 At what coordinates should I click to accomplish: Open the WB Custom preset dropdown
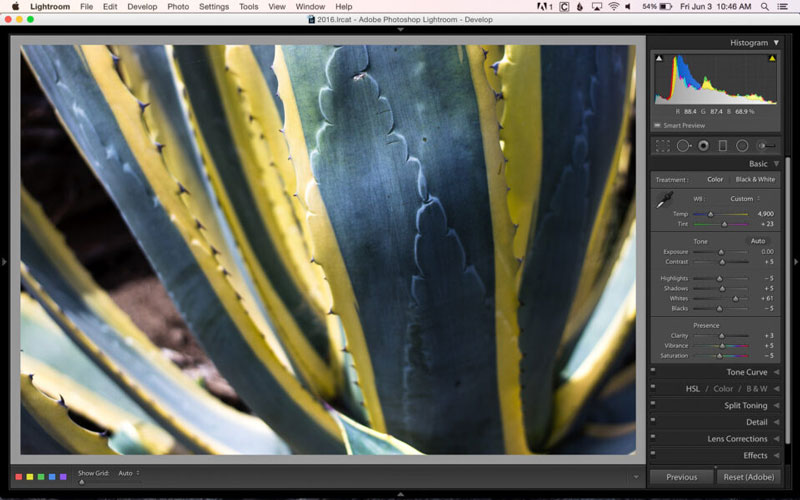click(x=745, y=198)
